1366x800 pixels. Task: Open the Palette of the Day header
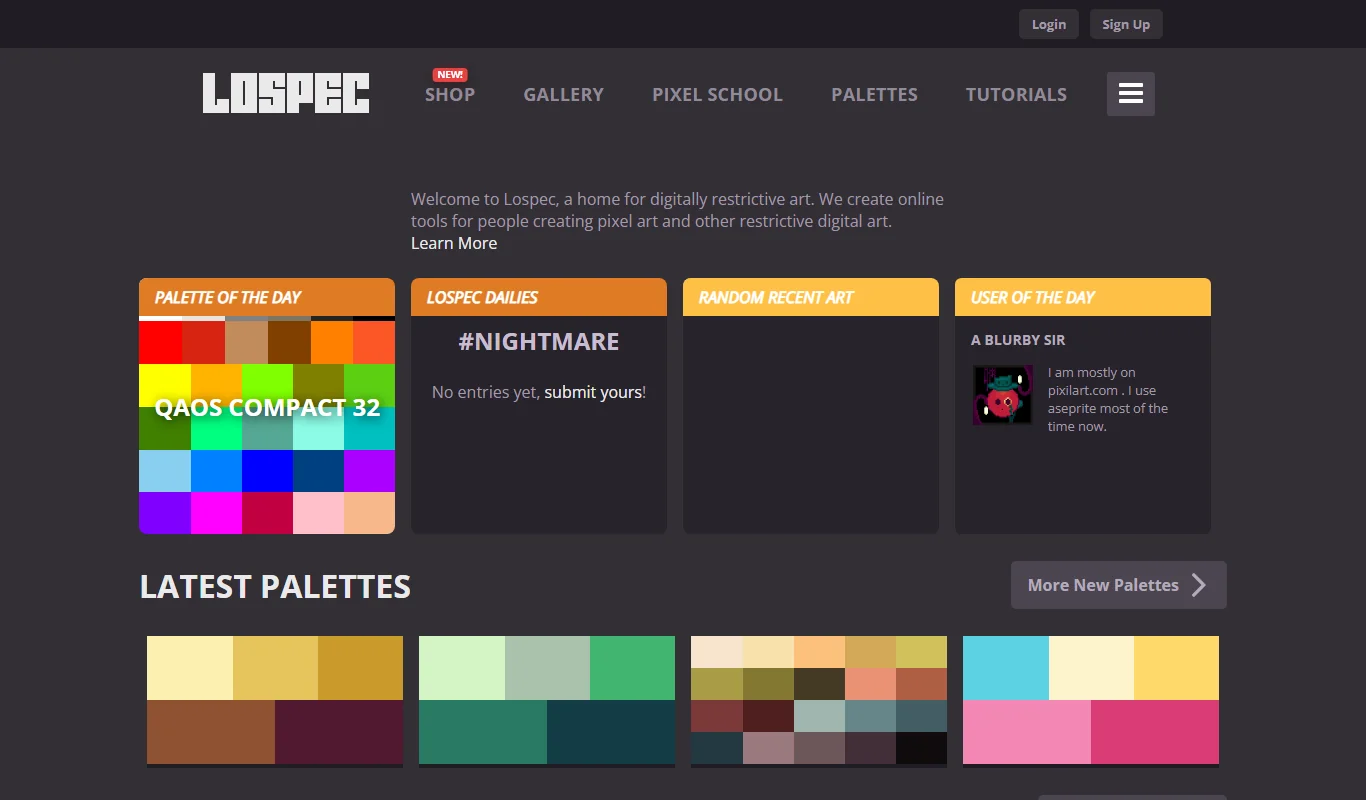[267, 297]
